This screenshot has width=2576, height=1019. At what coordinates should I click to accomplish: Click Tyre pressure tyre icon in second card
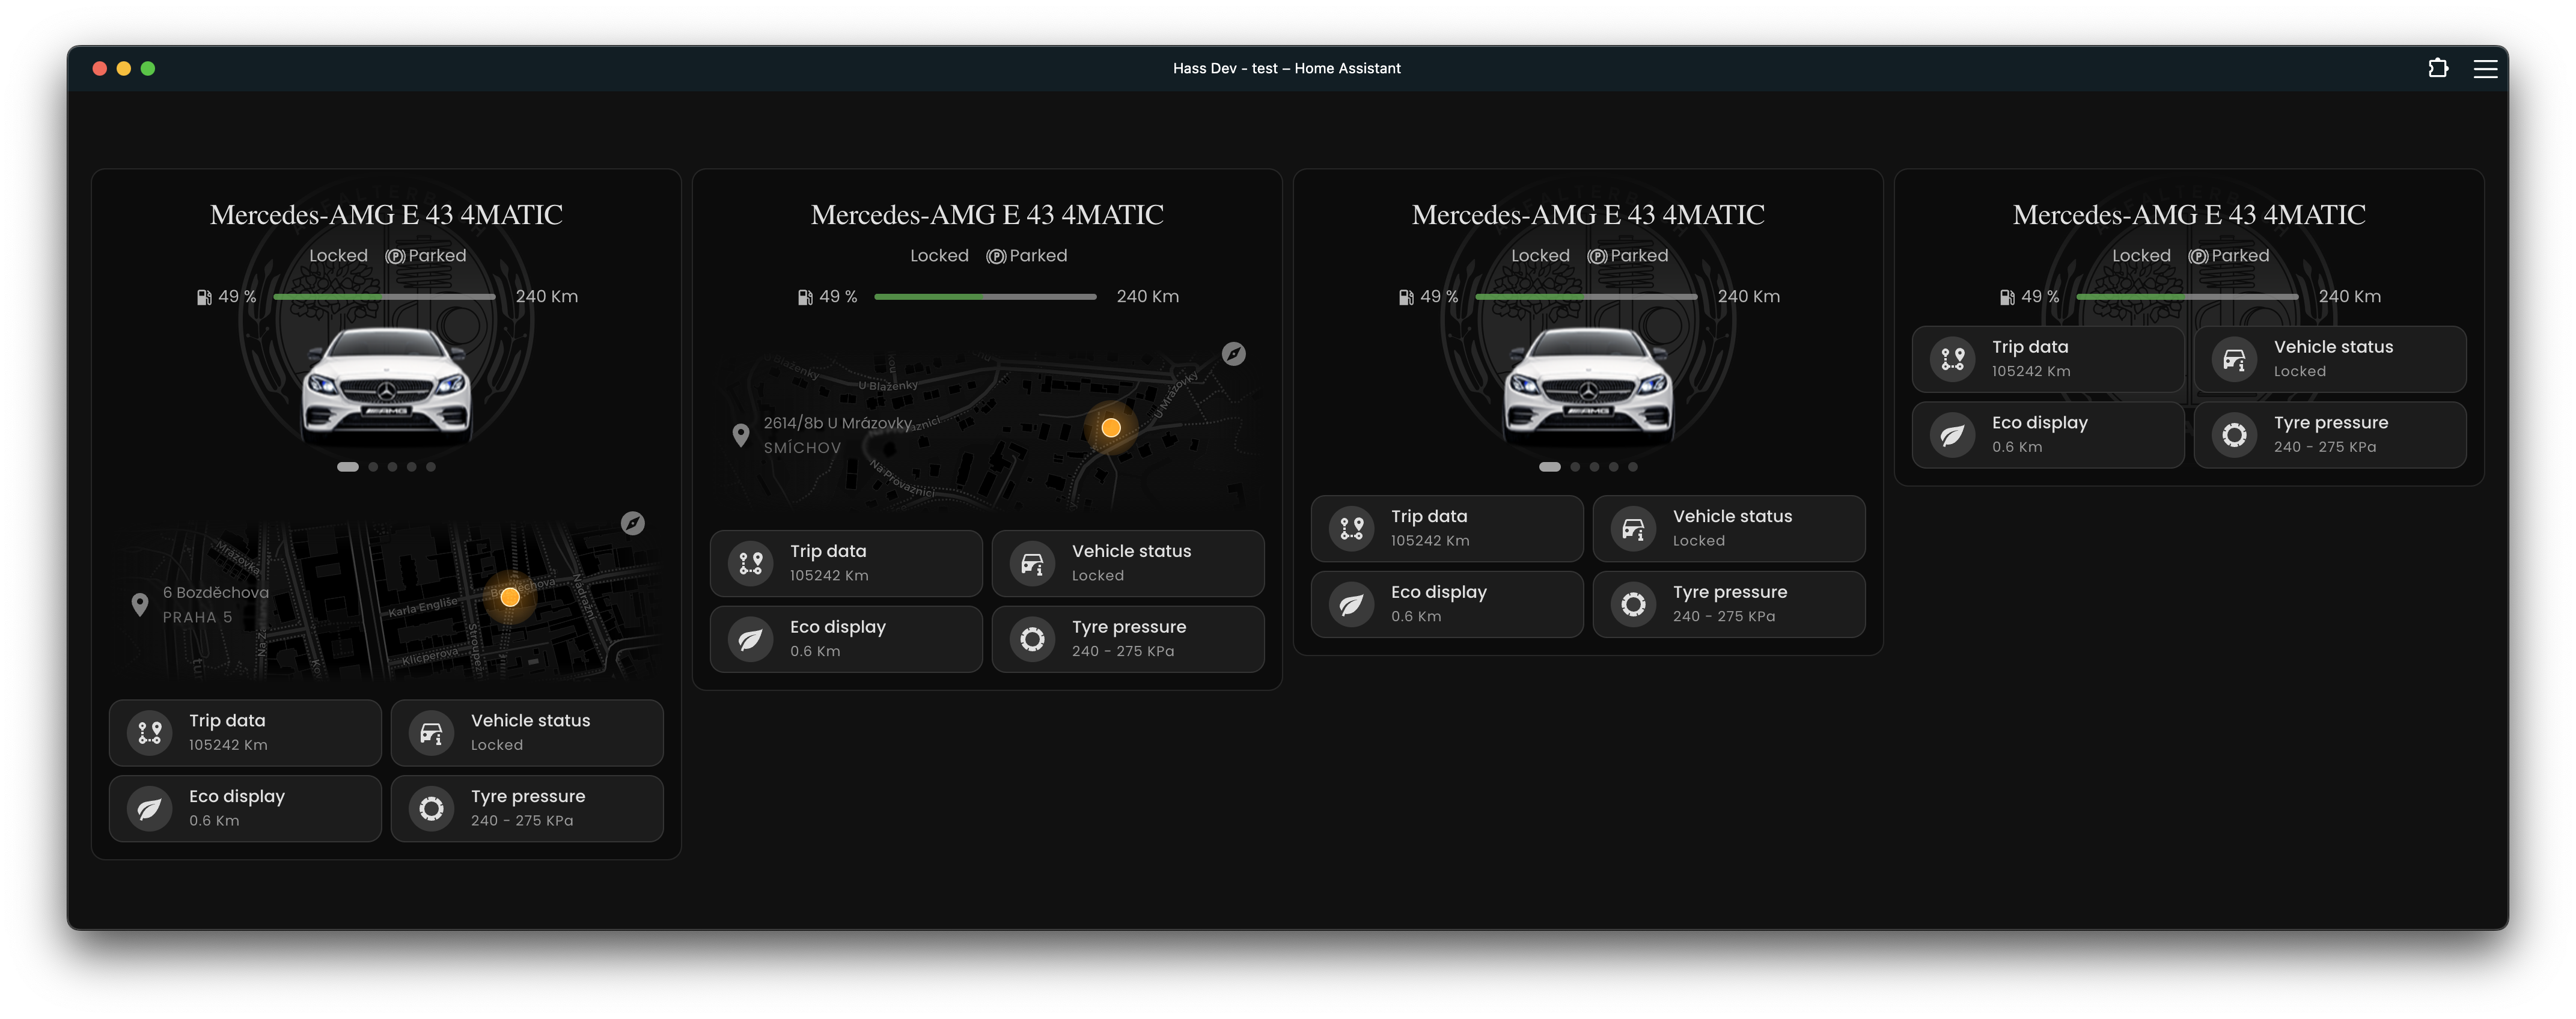pos(1033,638)
